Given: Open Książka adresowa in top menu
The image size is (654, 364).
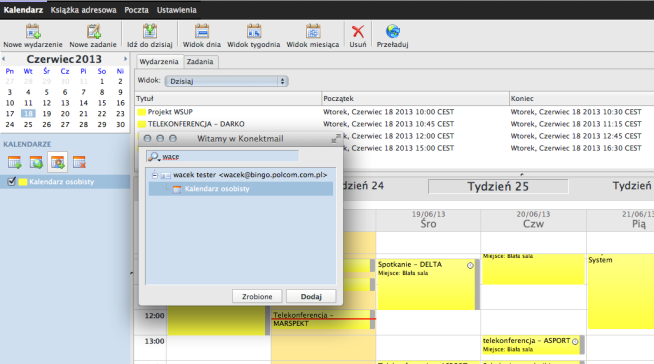Looking at the screenshot, I should (x=83, y=10).
